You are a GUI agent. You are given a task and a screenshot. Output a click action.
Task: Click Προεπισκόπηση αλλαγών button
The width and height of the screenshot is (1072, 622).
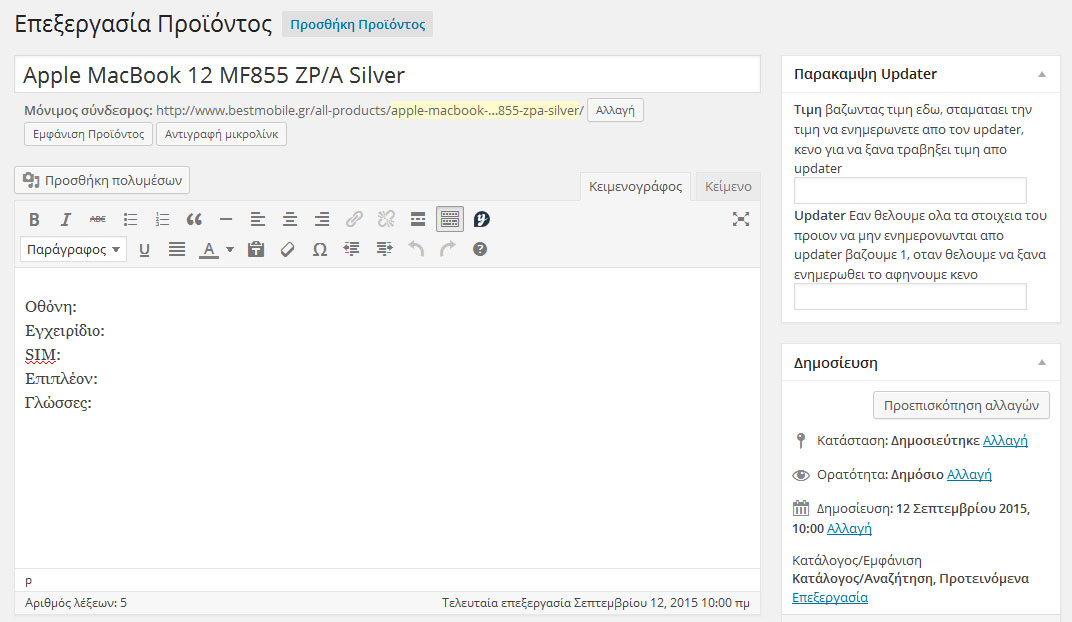(961, 405)
